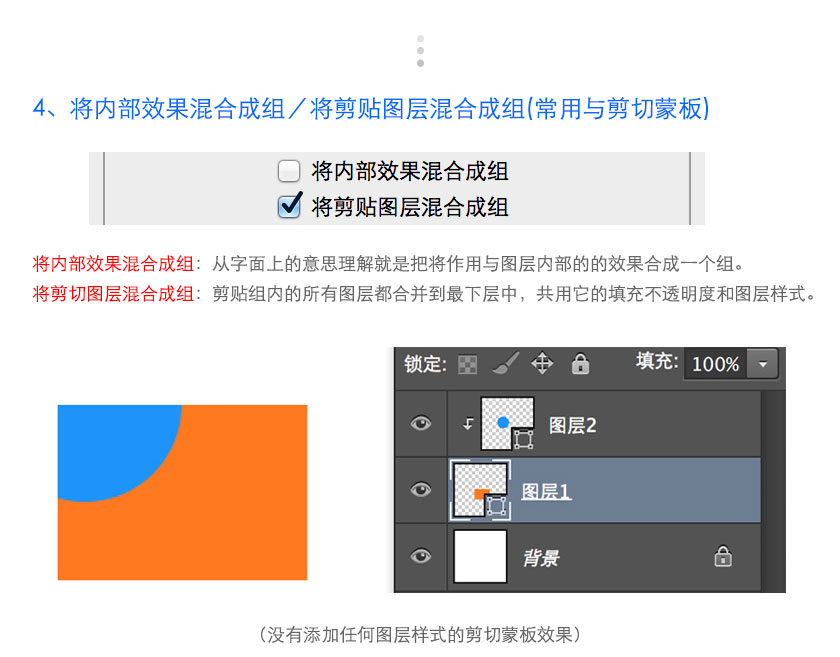Image resolution: width=840 pixels, height=657 pixels.
Task: Click the 填充 100% value field
Action: (715, 364)
